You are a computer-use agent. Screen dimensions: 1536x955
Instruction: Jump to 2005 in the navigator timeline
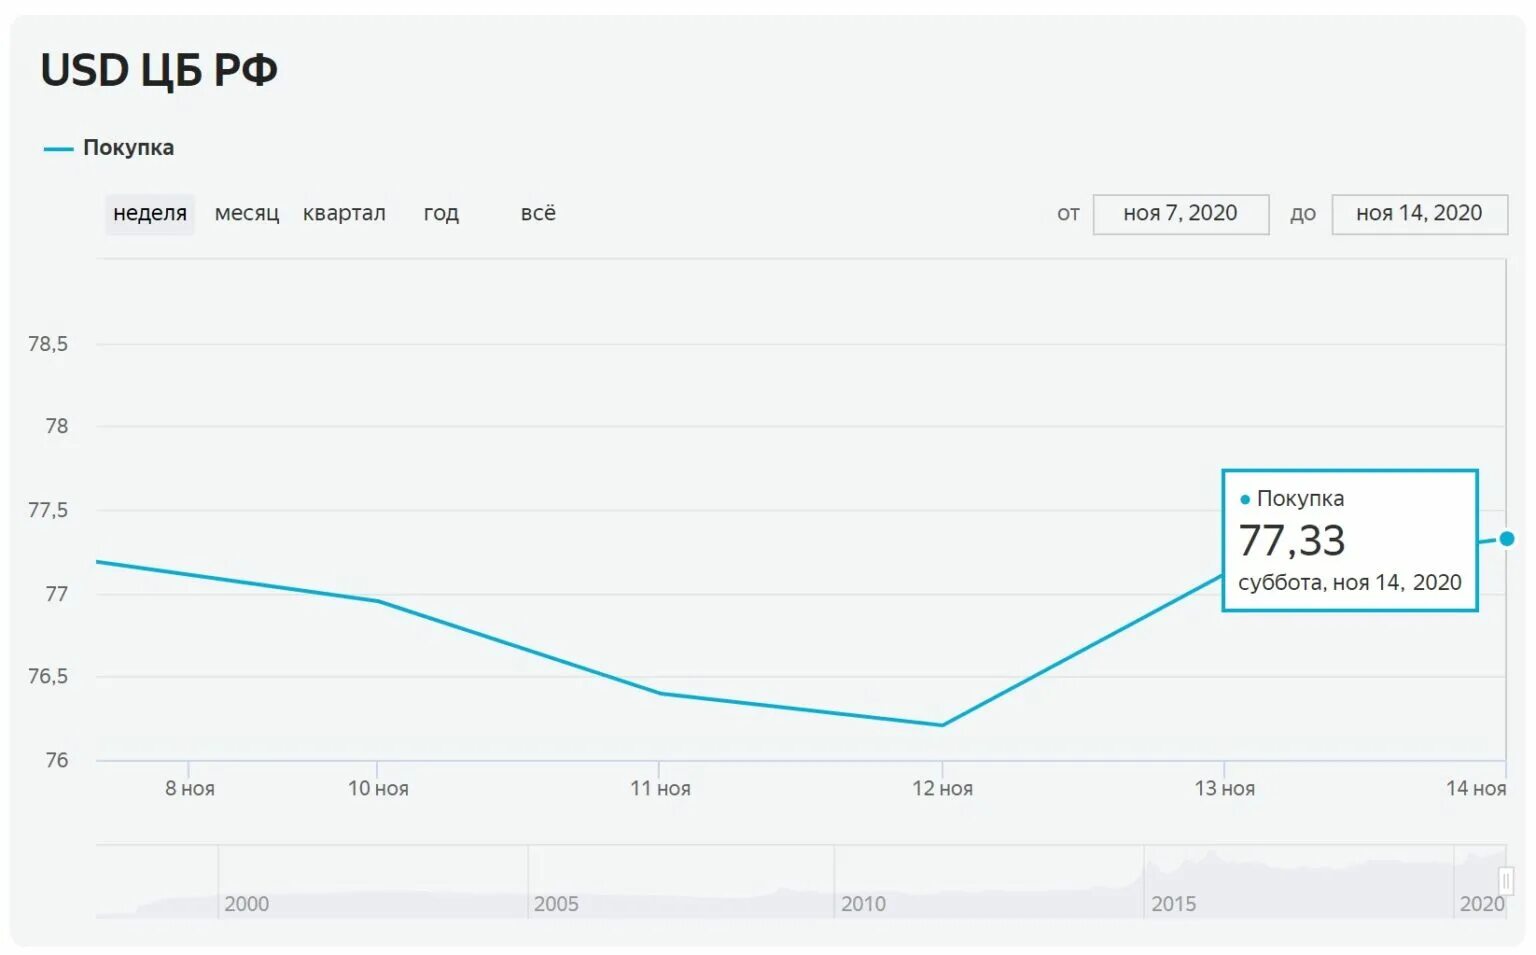coord(556,904)
